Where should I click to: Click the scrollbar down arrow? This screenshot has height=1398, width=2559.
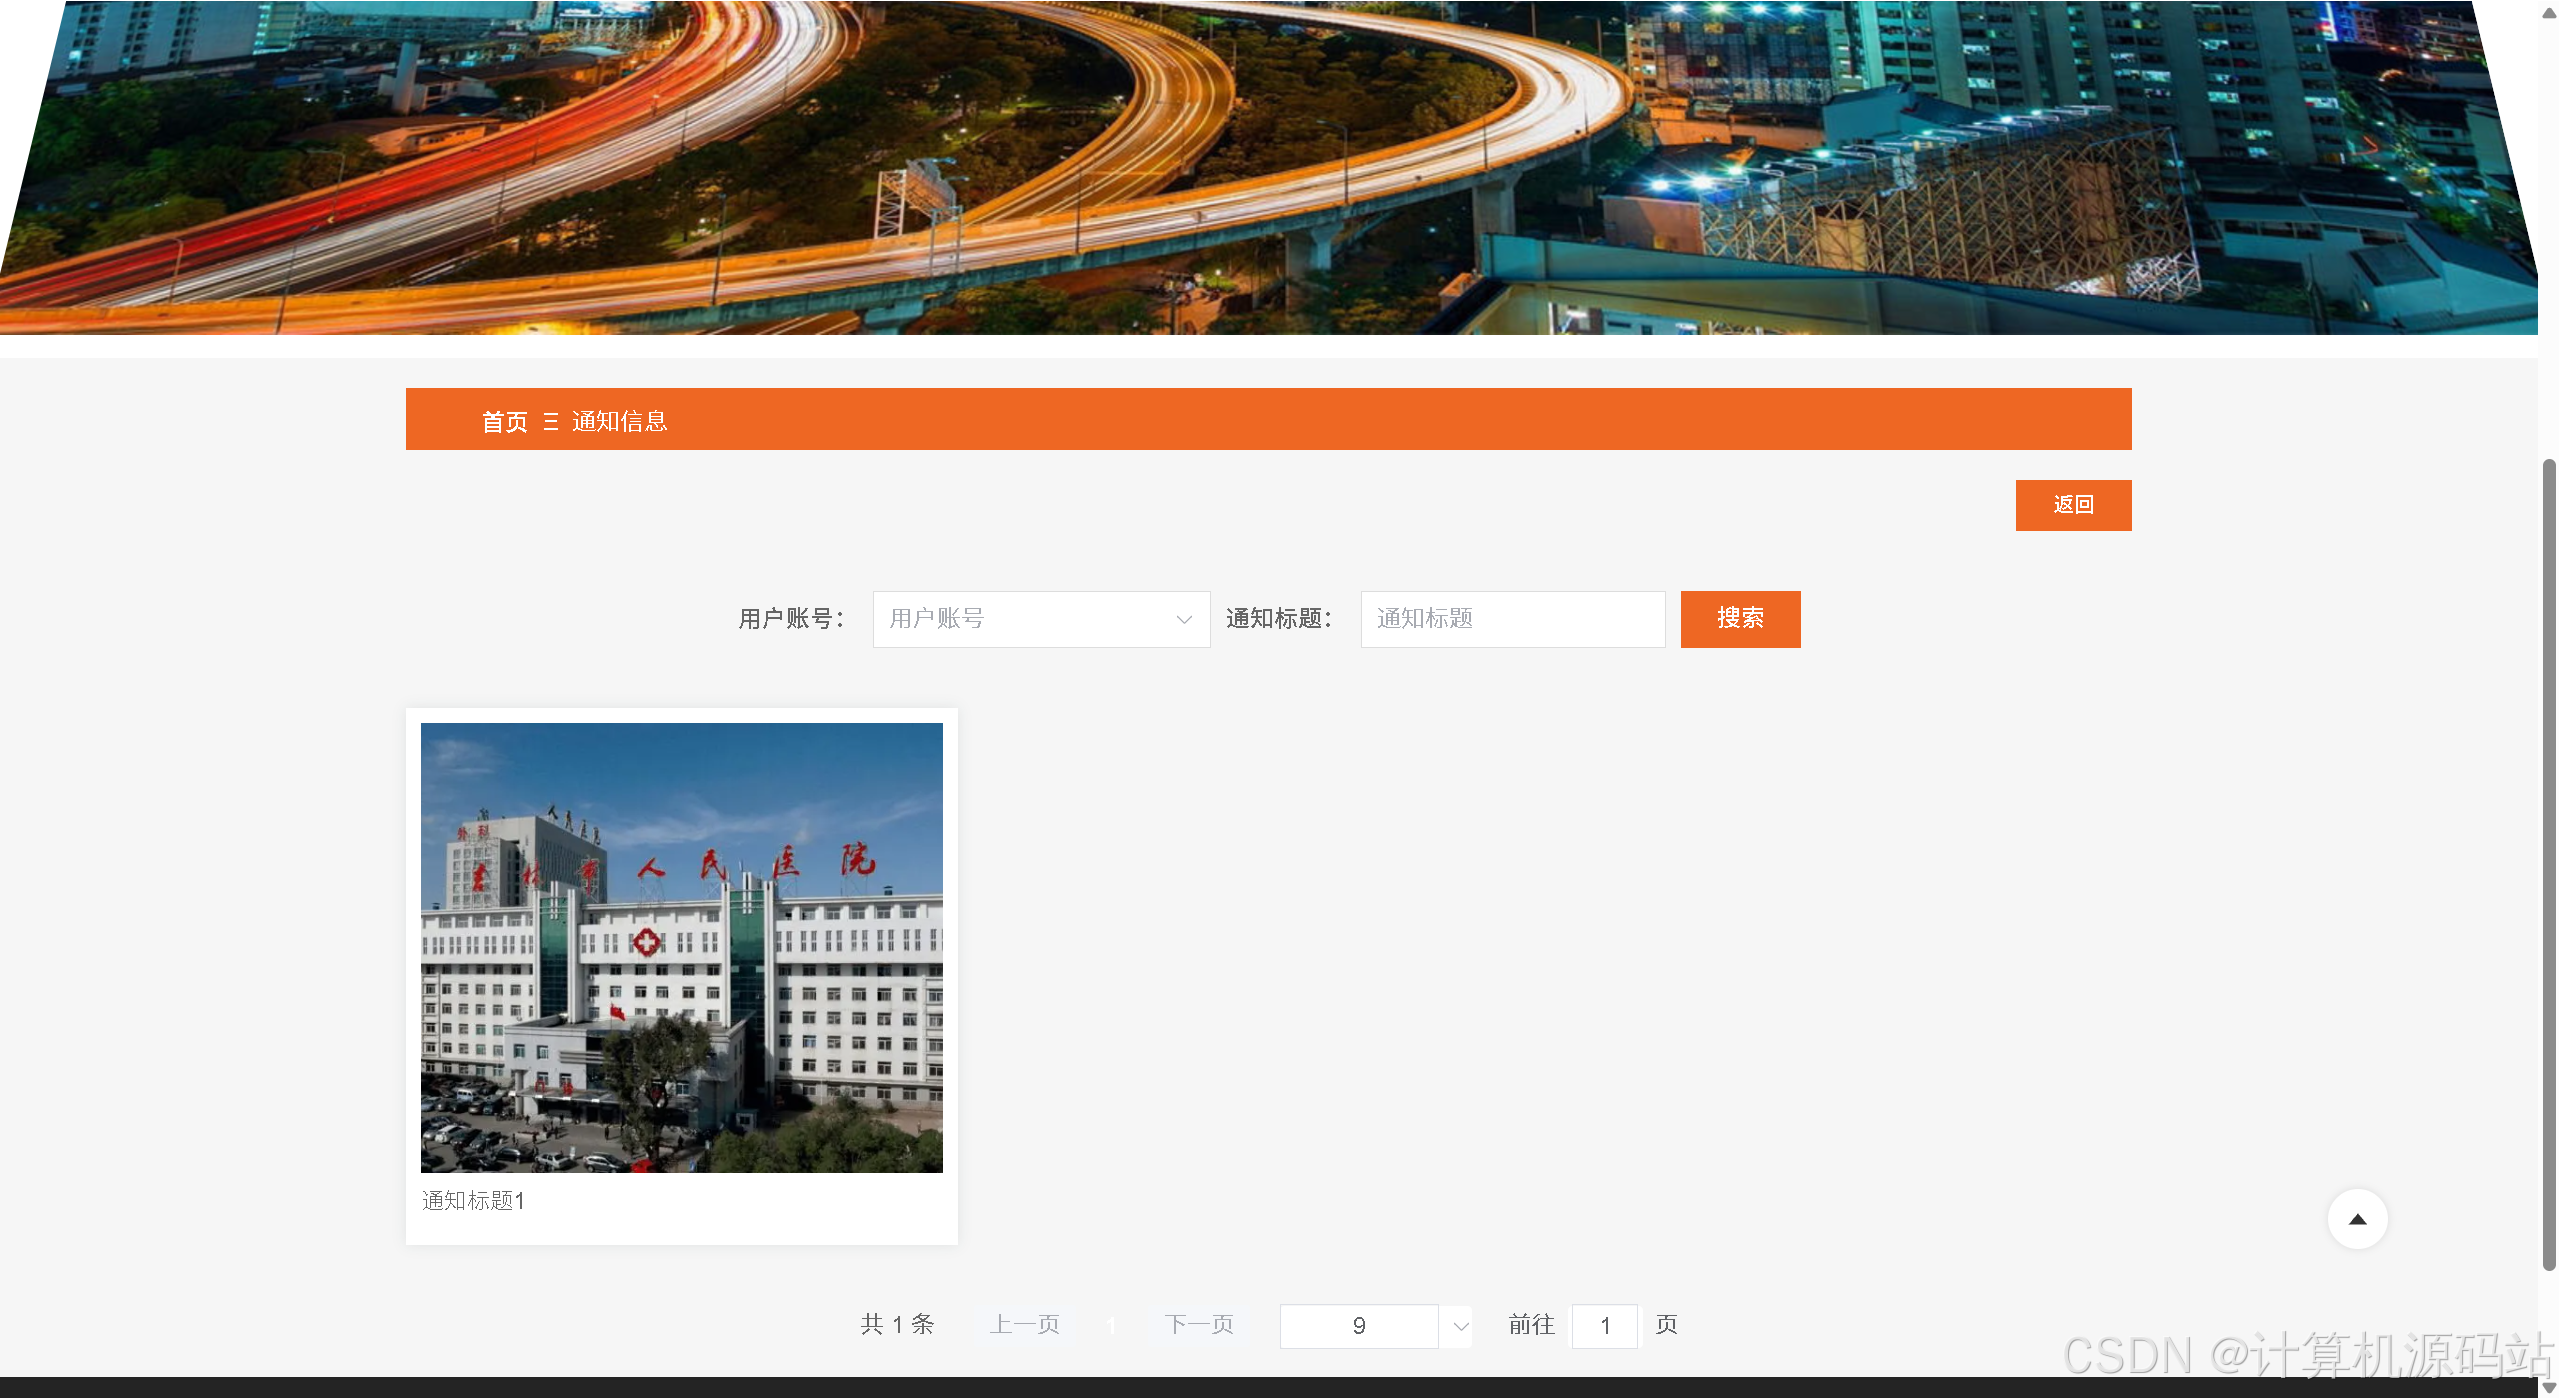[x=2549, y=1388]
